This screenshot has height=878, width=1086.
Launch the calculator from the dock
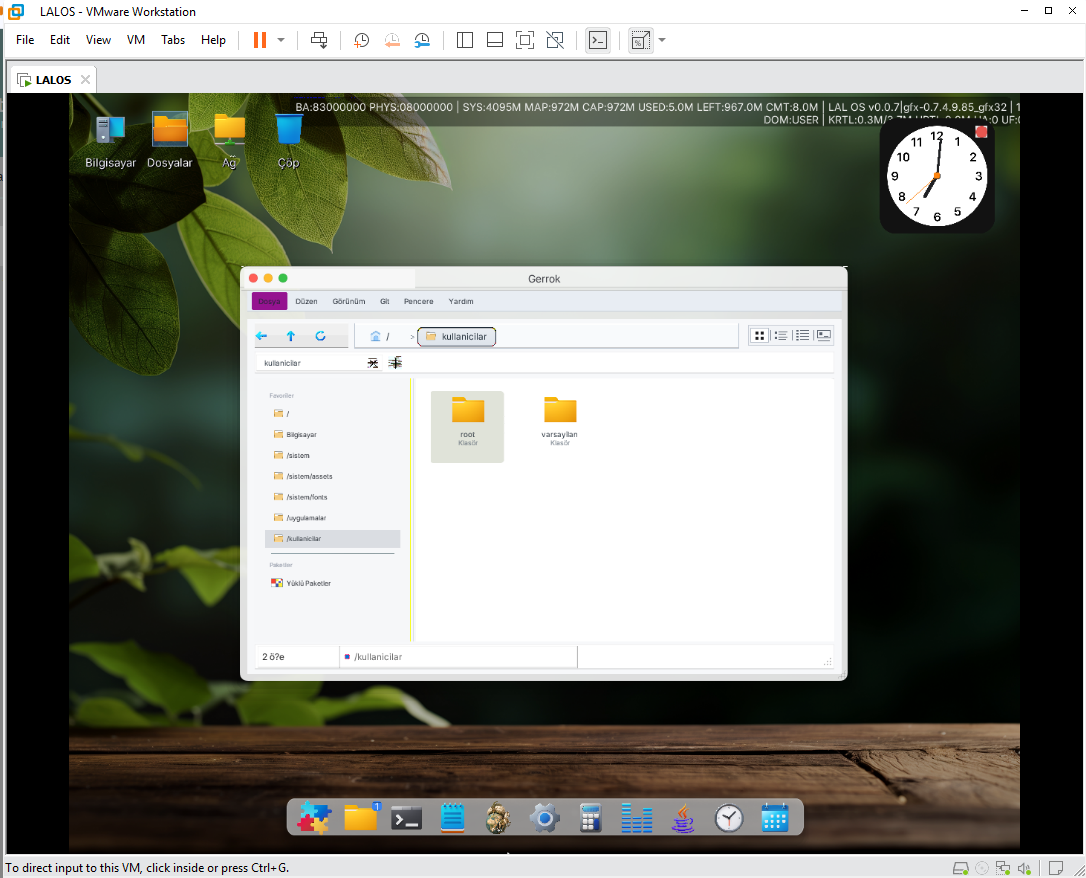pos(590,818)
